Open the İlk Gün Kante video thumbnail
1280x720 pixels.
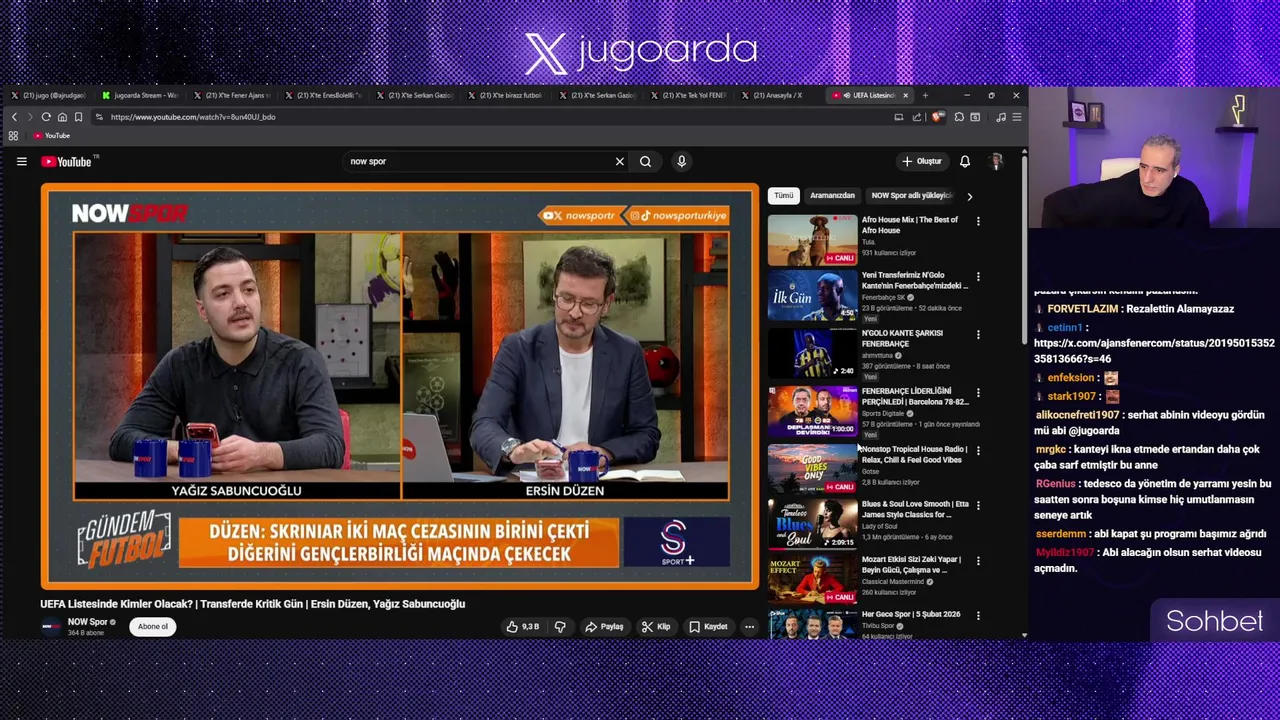812,294
